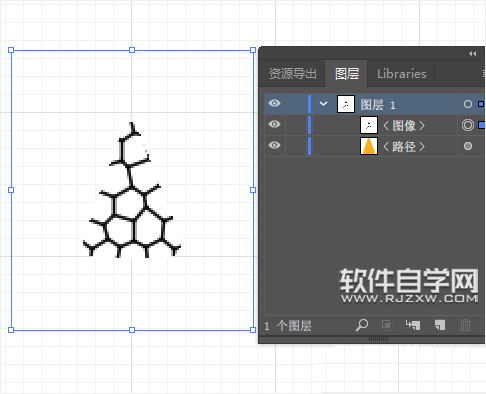Collapse the panel with double-arrow icon
The image size is (486, 394).
[472, 54]
